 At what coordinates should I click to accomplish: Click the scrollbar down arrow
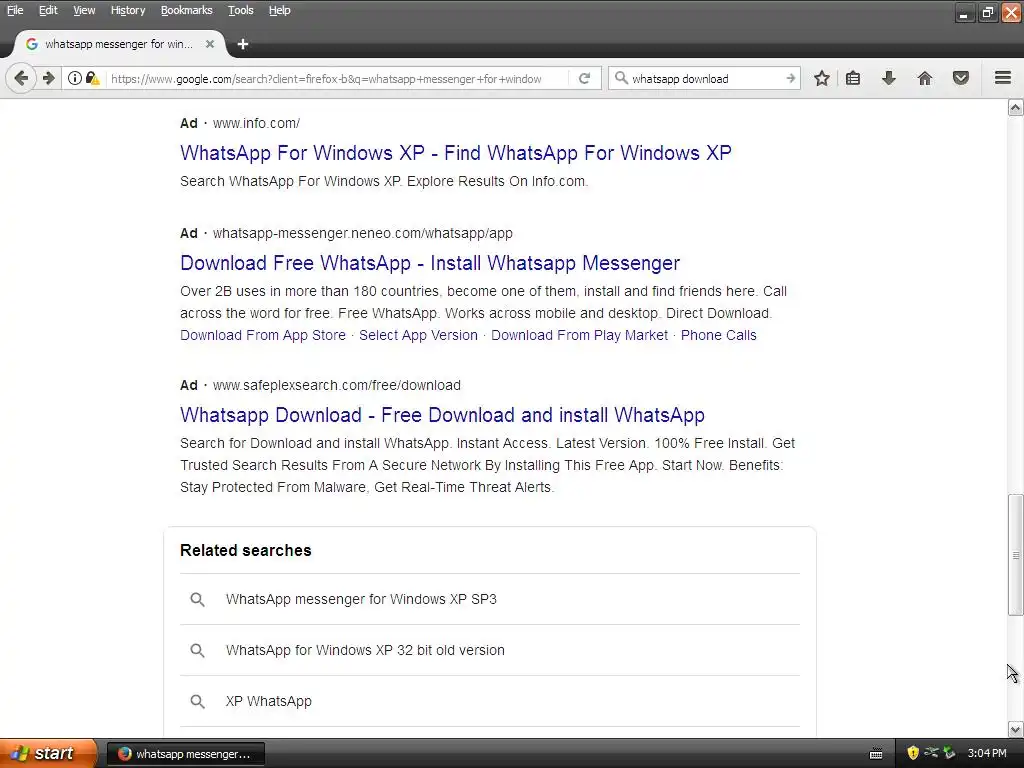click(x=1015, y=729)
